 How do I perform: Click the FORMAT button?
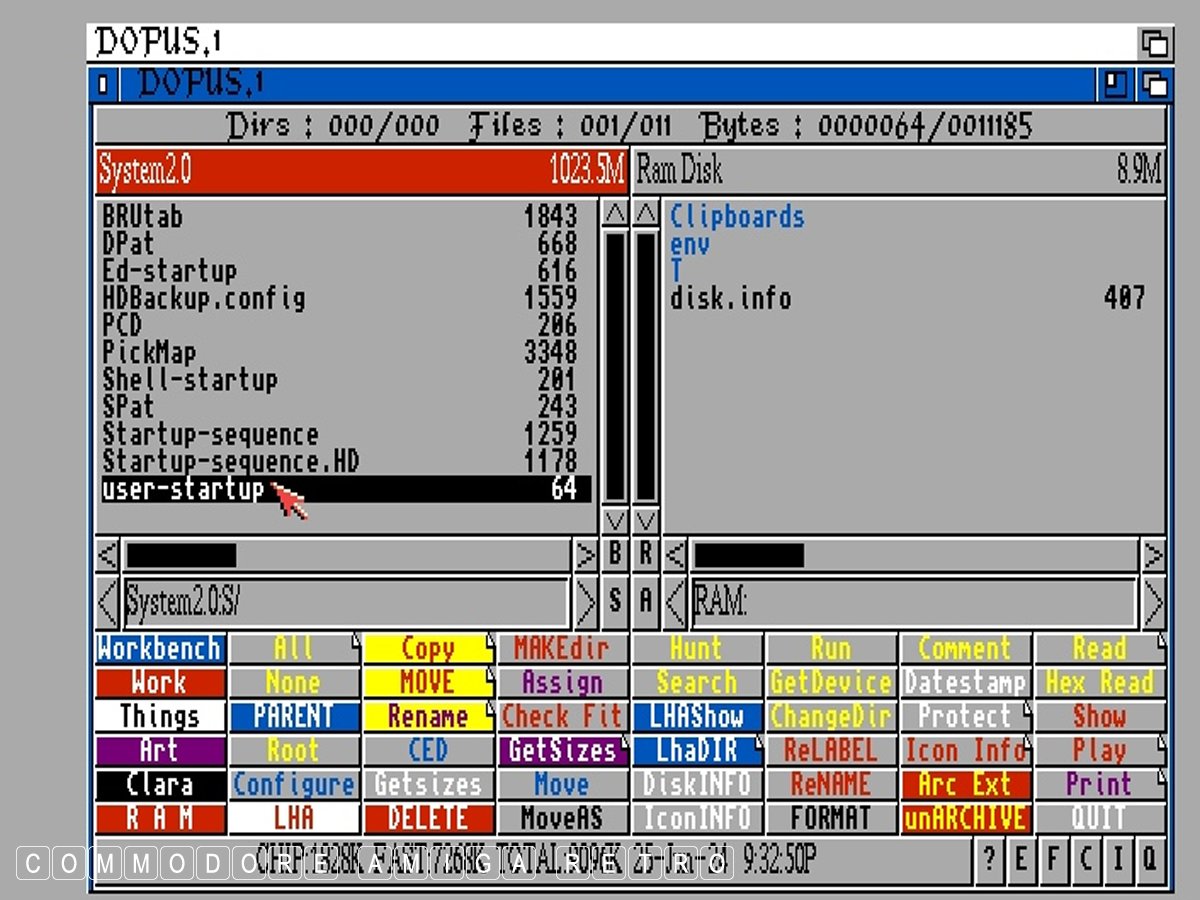830,818
